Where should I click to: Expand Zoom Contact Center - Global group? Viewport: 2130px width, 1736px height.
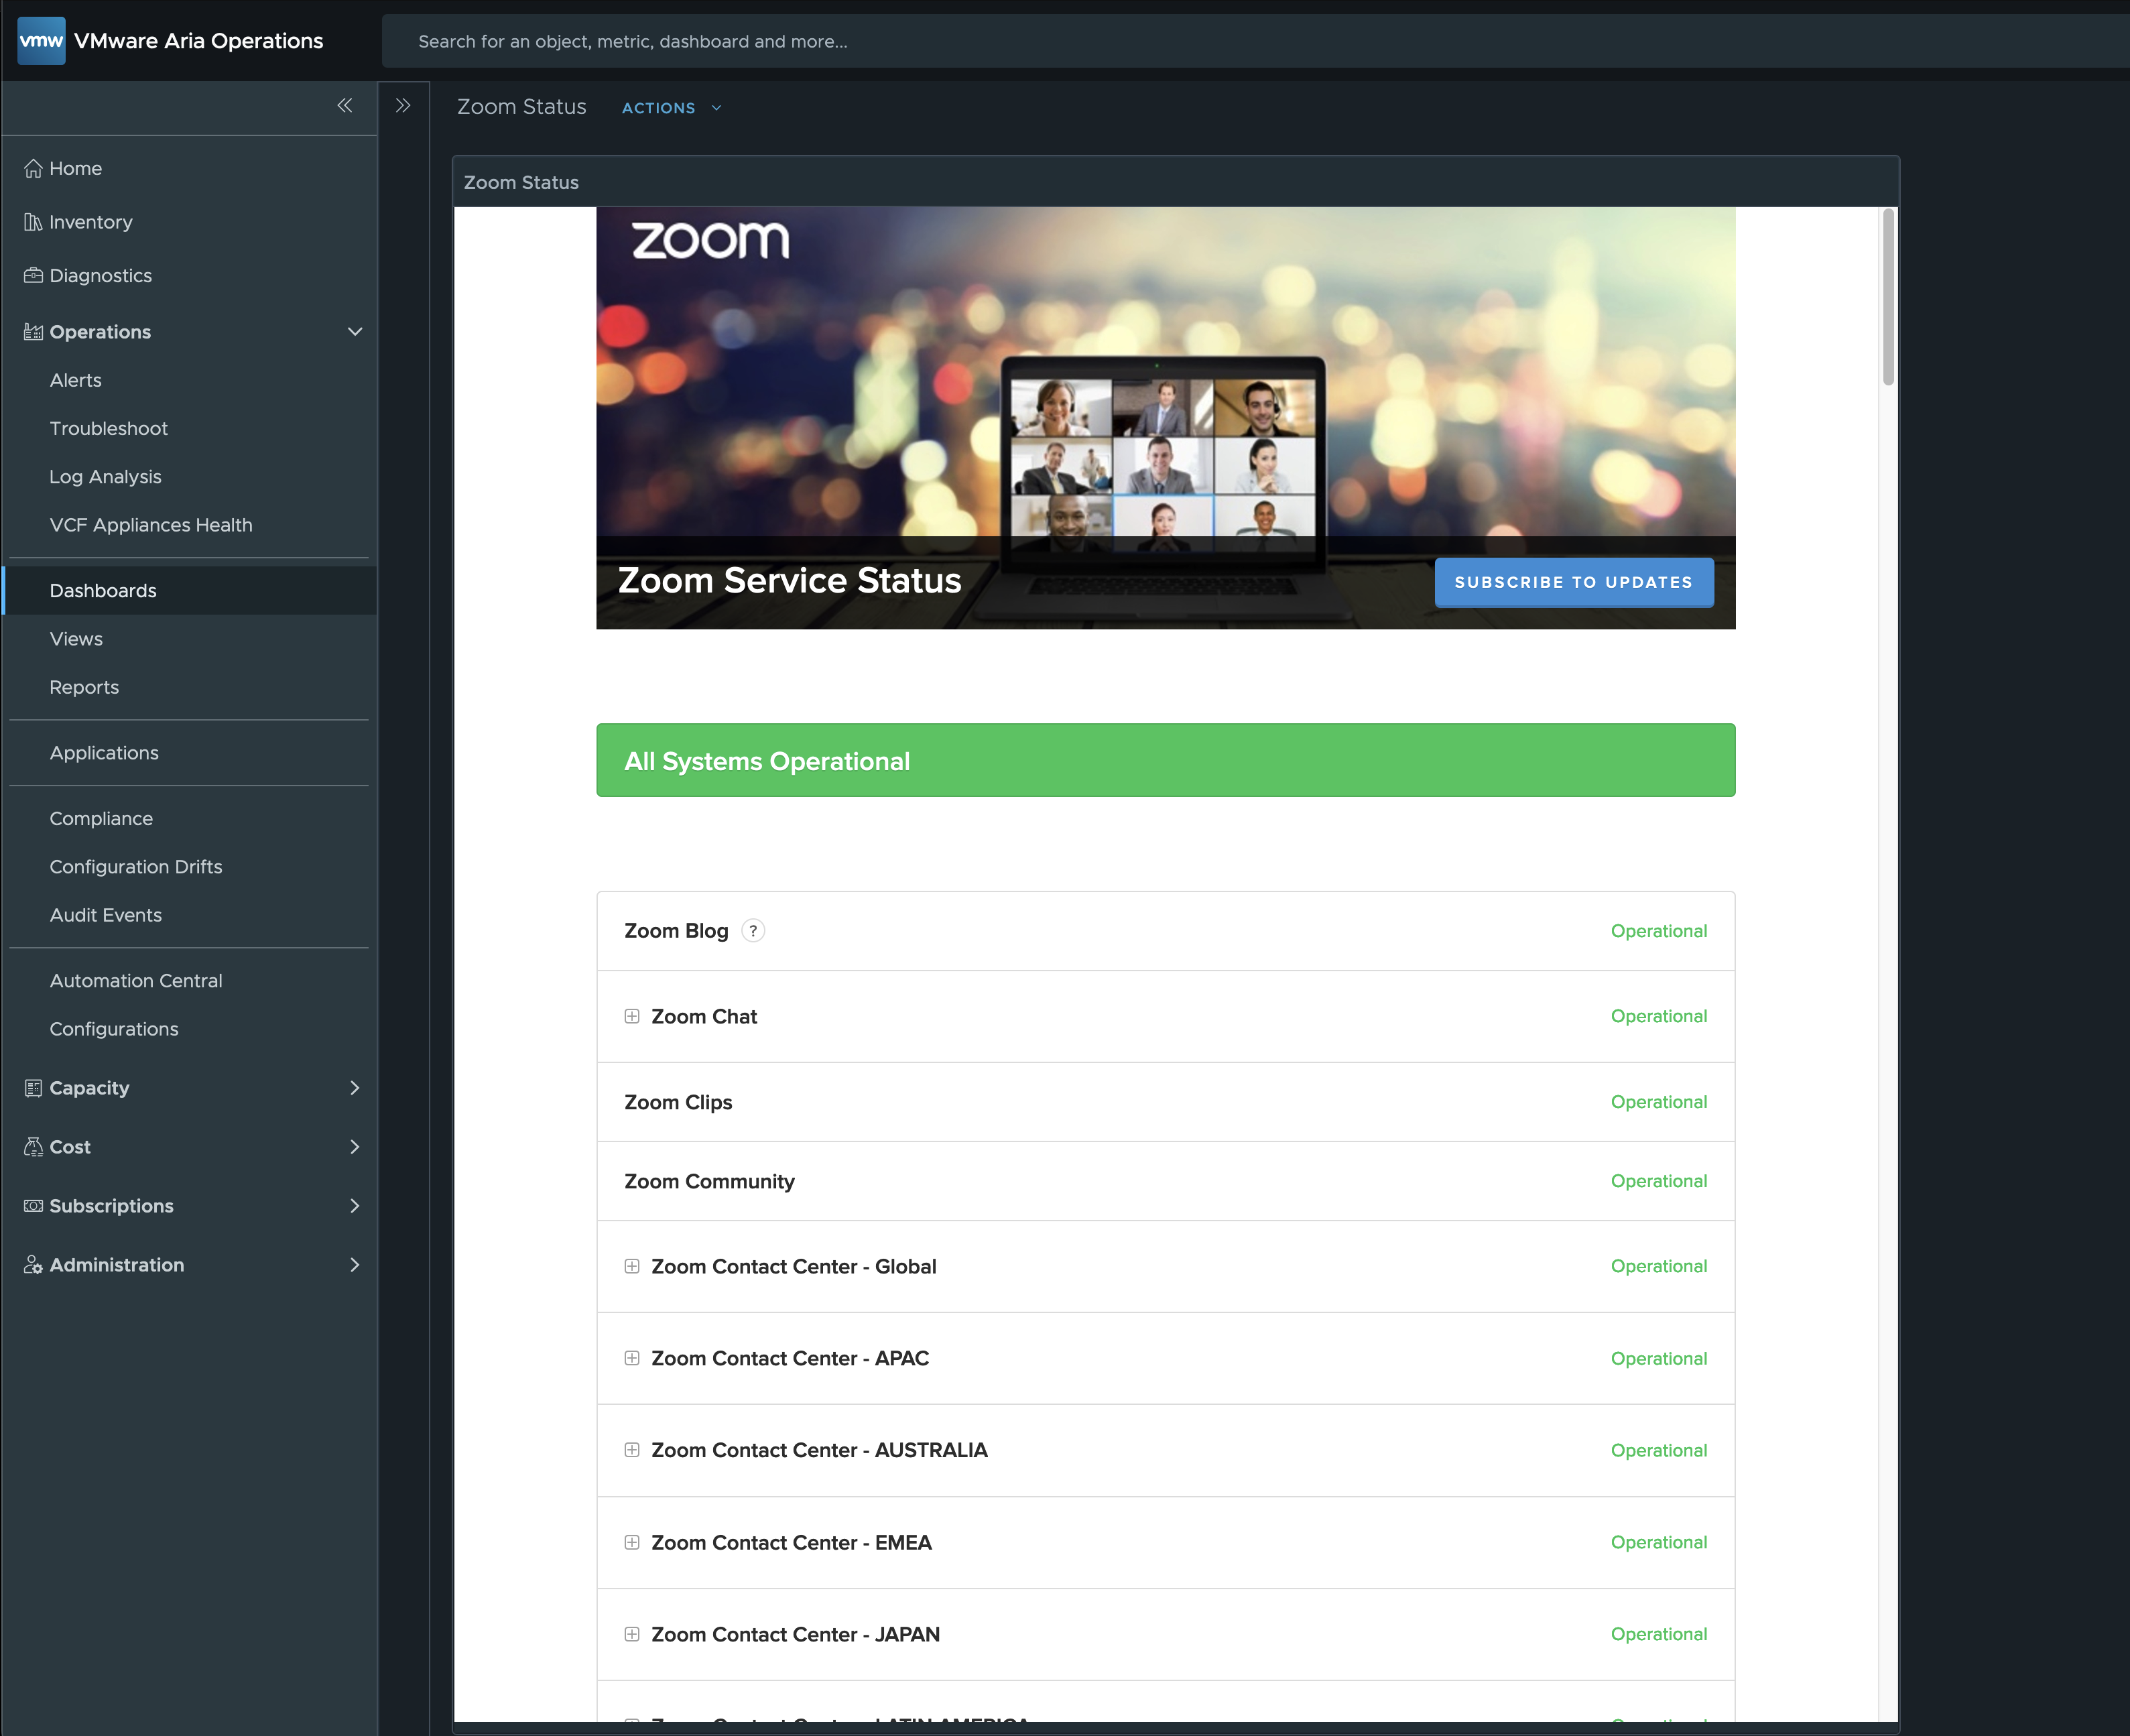(x=632, y=1266)
